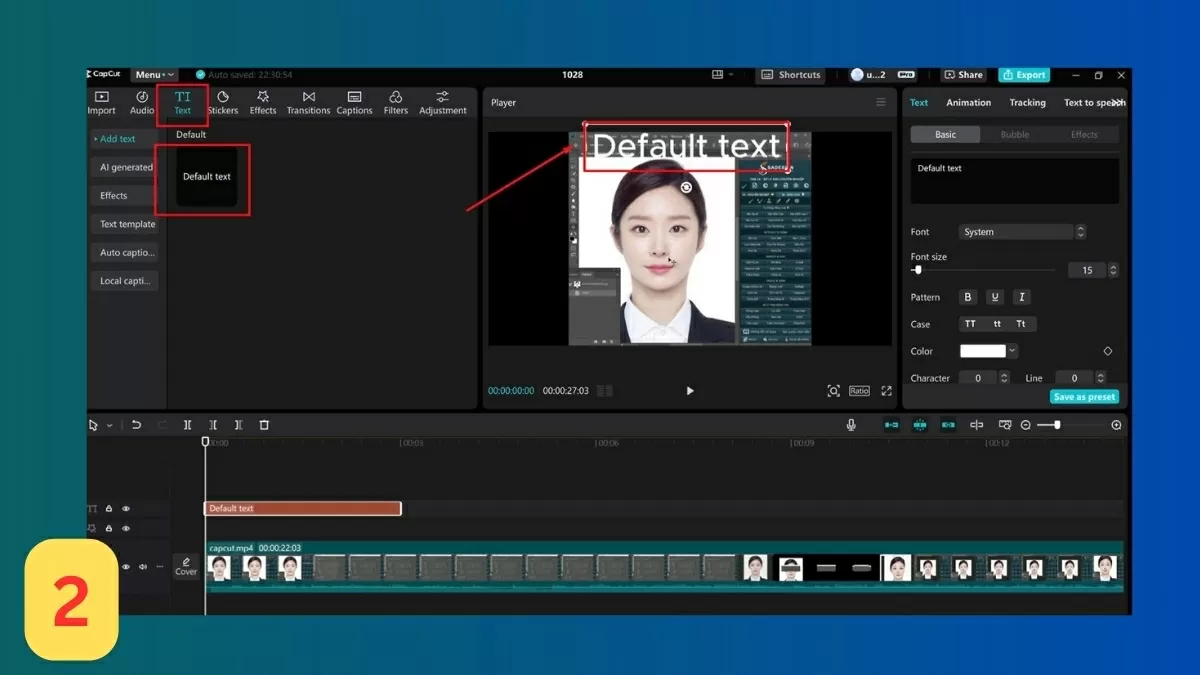Open the Stickers panel
The height and width of the screenshot is (675, 1200).
coord(223,103)
